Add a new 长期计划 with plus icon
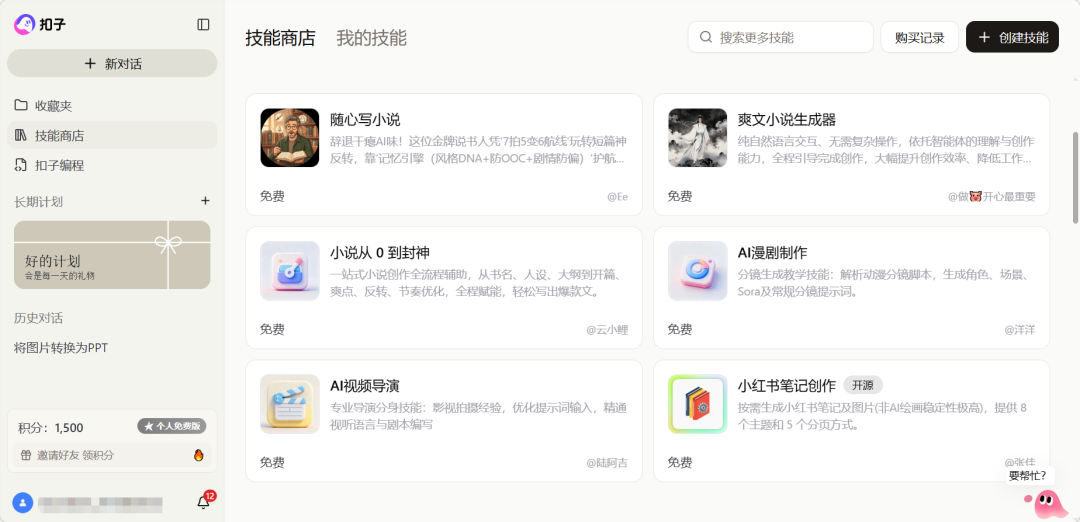 point(205,201)
